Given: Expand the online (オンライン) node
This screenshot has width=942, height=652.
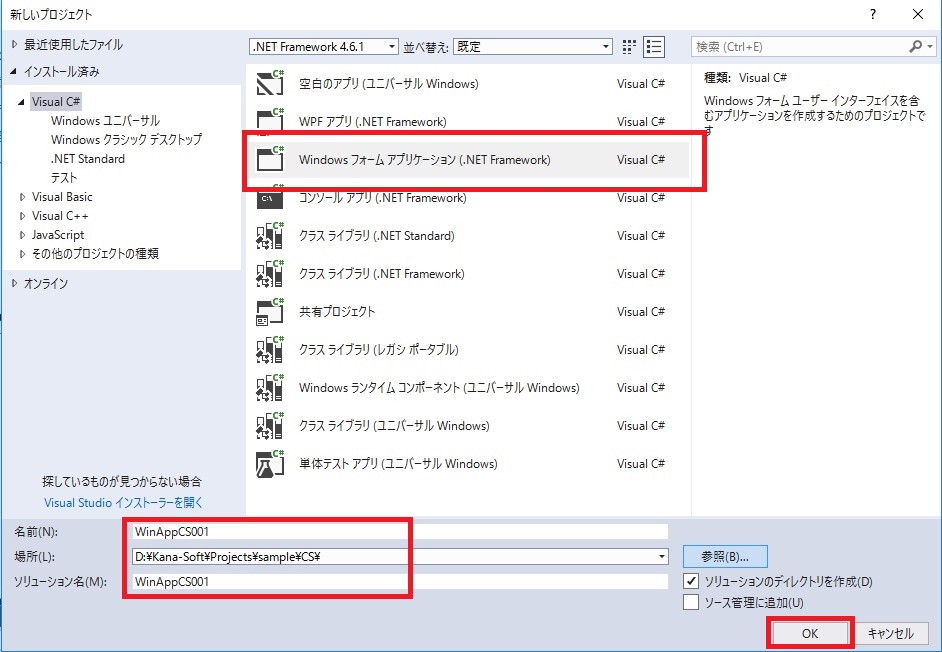Looking at the screenshot, I should (15, 284).
